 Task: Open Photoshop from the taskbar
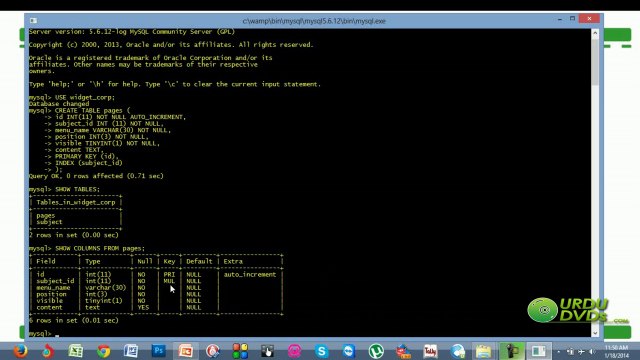point(158,351)
